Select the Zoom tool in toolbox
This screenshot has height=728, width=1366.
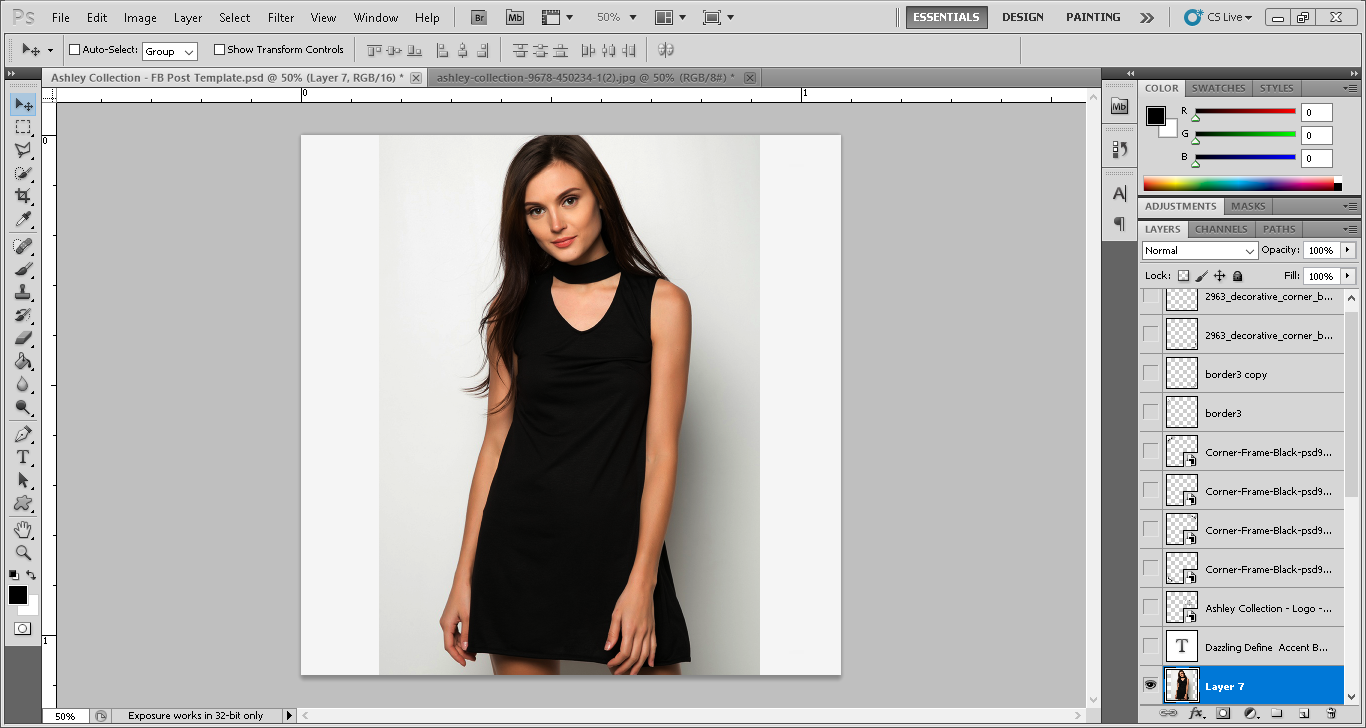[23, 552]
